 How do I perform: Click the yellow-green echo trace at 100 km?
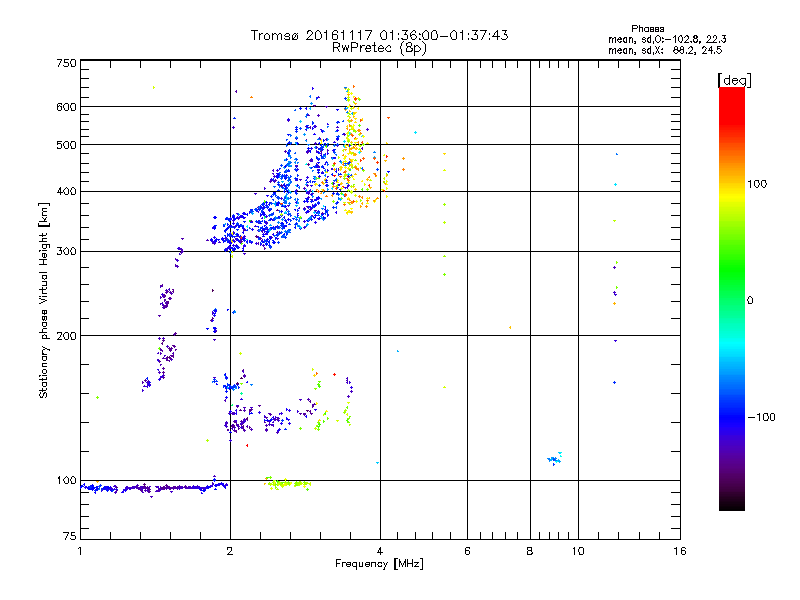tap(287, 483)
